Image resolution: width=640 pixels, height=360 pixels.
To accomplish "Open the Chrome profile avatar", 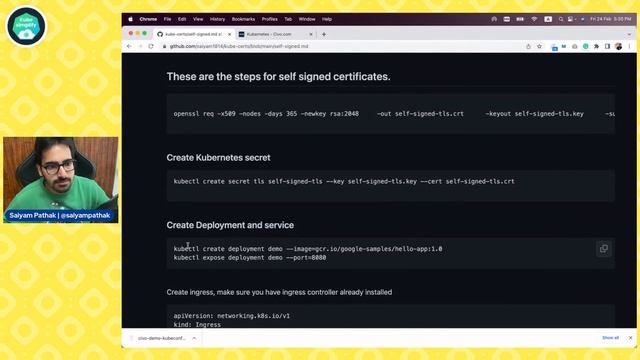I will 618,47.
